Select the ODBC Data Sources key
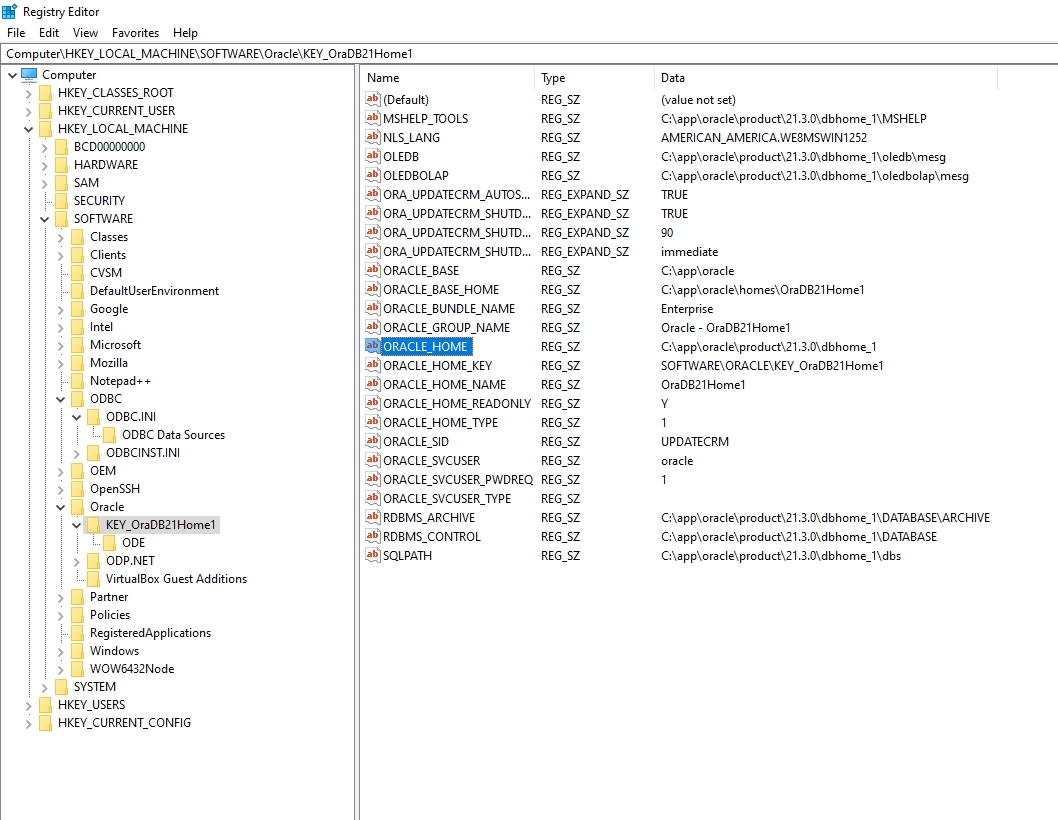 tap(173, 435)
